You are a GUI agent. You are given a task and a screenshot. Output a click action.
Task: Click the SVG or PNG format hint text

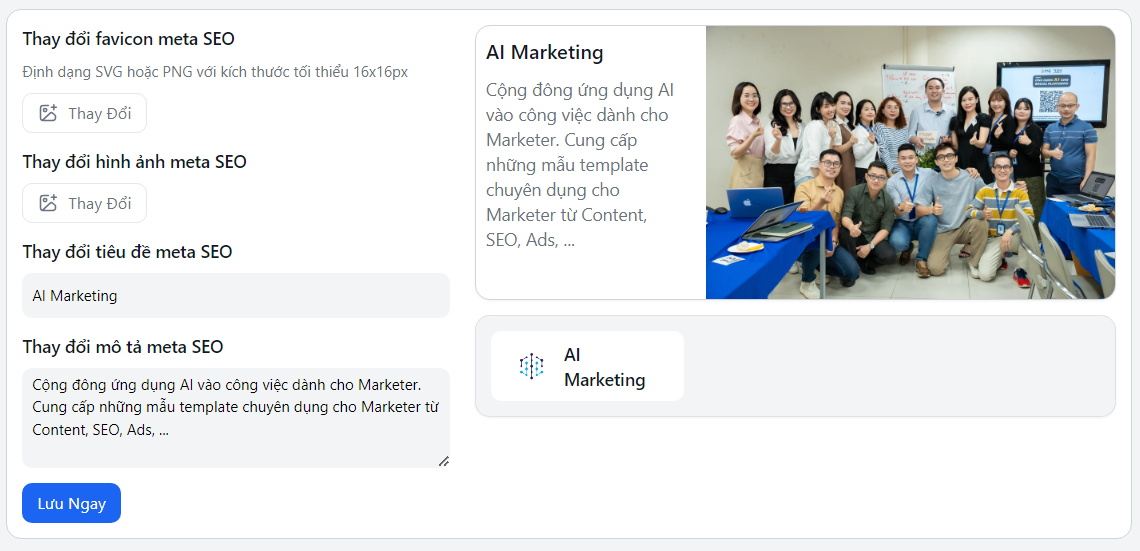pos(215,72)
